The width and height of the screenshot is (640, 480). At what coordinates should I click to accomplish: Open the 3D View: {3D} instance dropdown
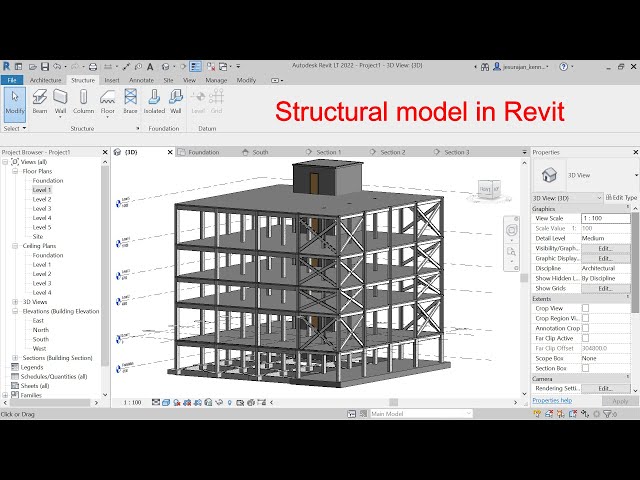(567, 198)
